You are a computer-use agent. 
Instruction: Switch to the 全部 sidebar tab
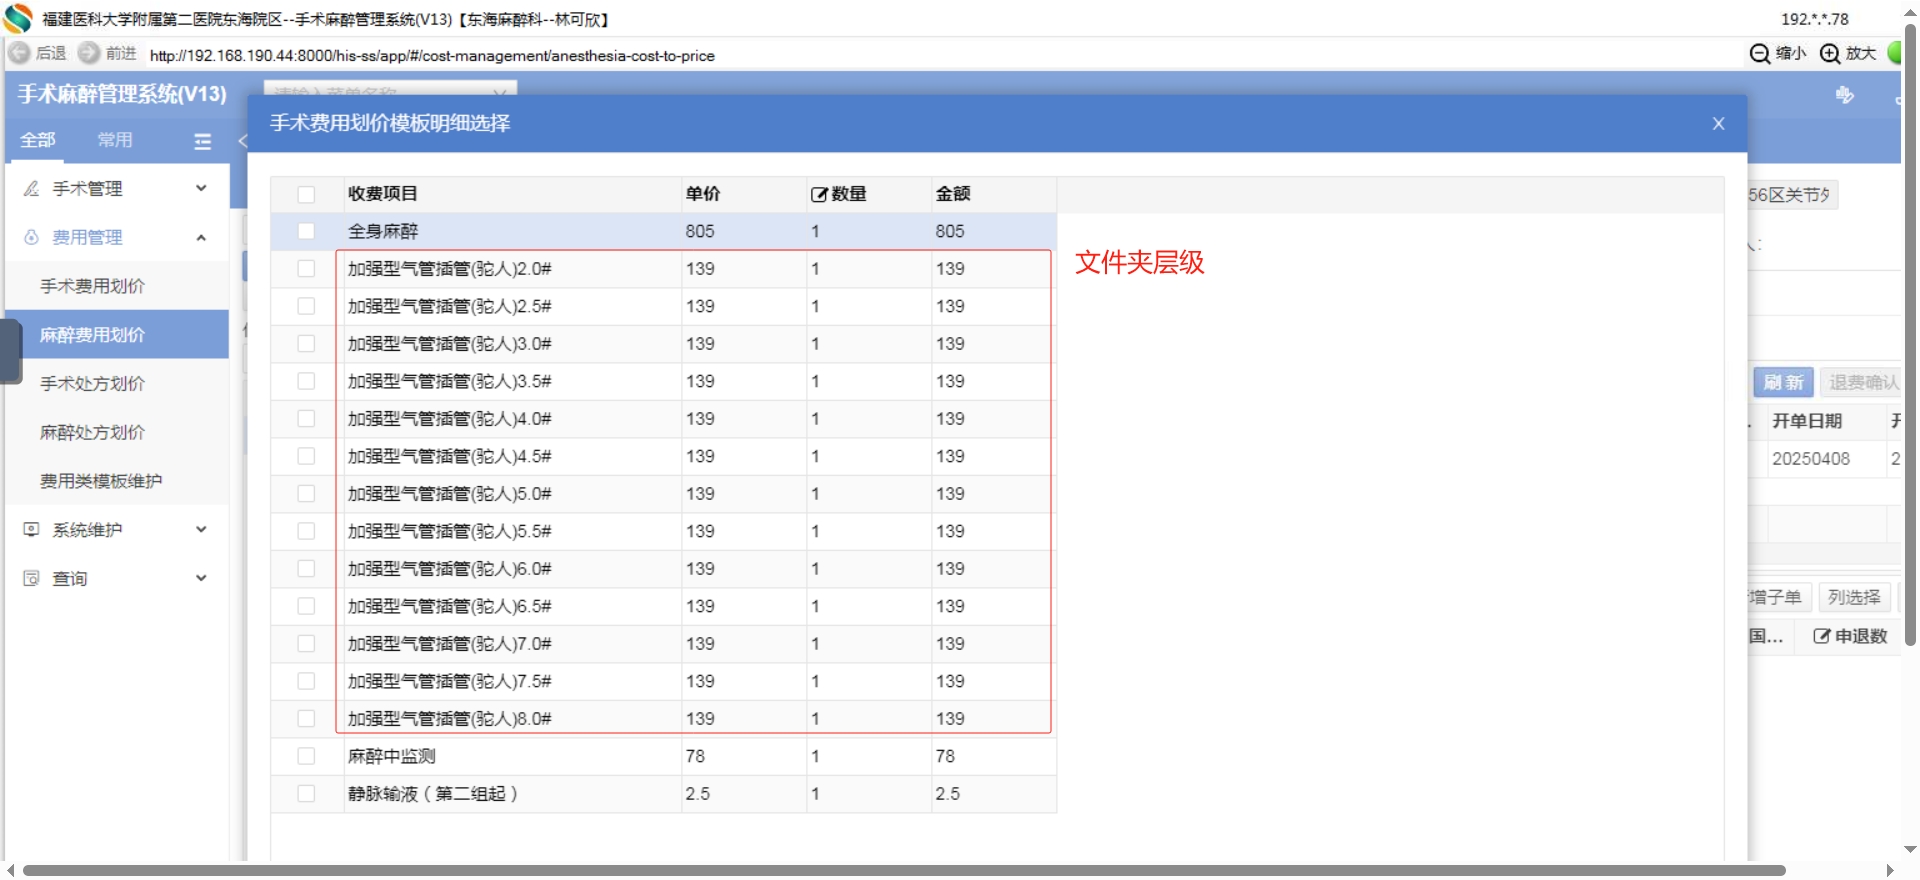point(38,140)
